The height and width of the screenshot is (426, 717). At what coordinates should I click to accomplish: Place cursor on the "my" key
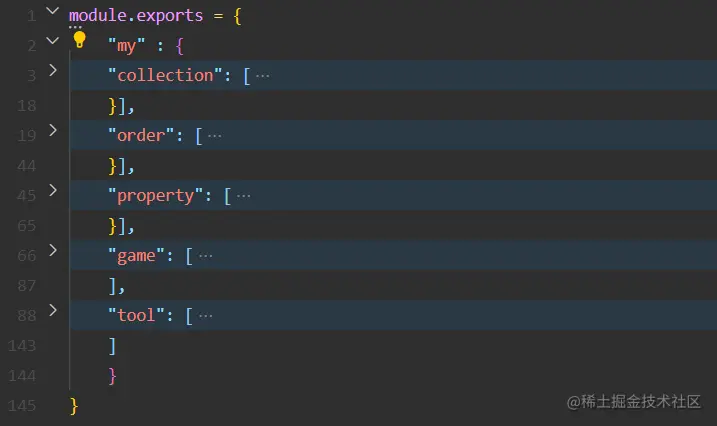[x=126, y=46]
